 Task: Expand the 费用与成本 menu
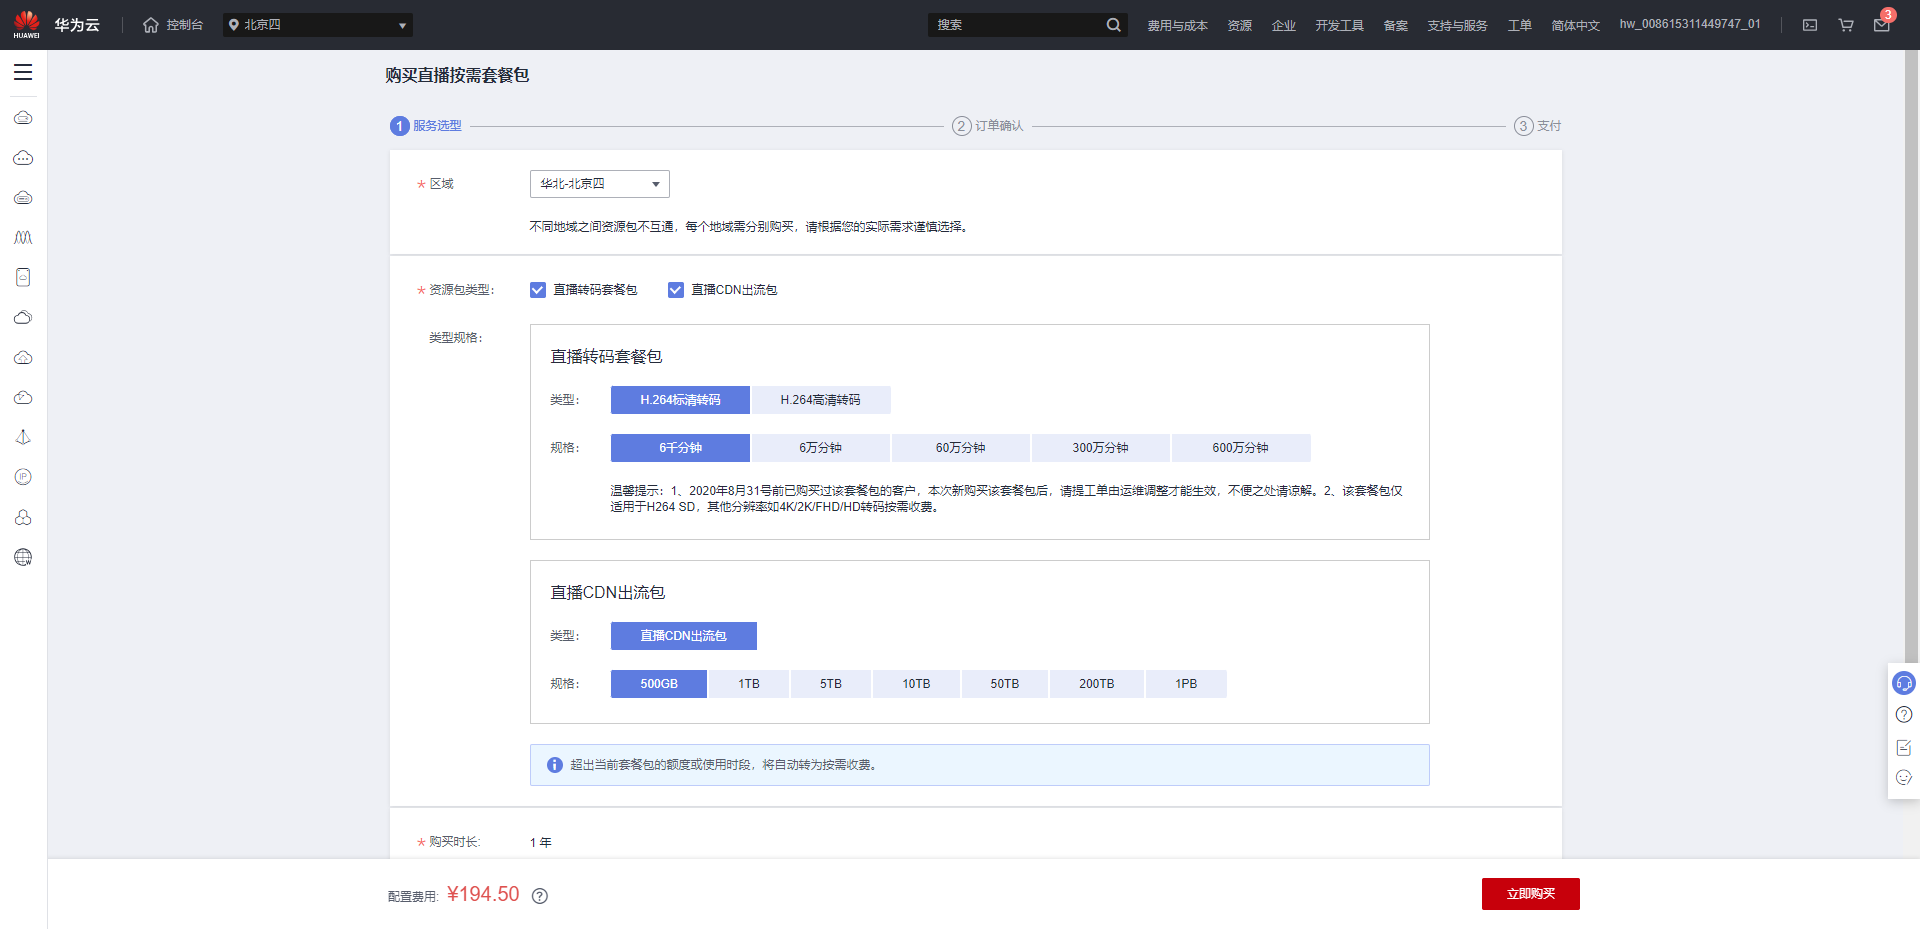(x=1178, y=25)
